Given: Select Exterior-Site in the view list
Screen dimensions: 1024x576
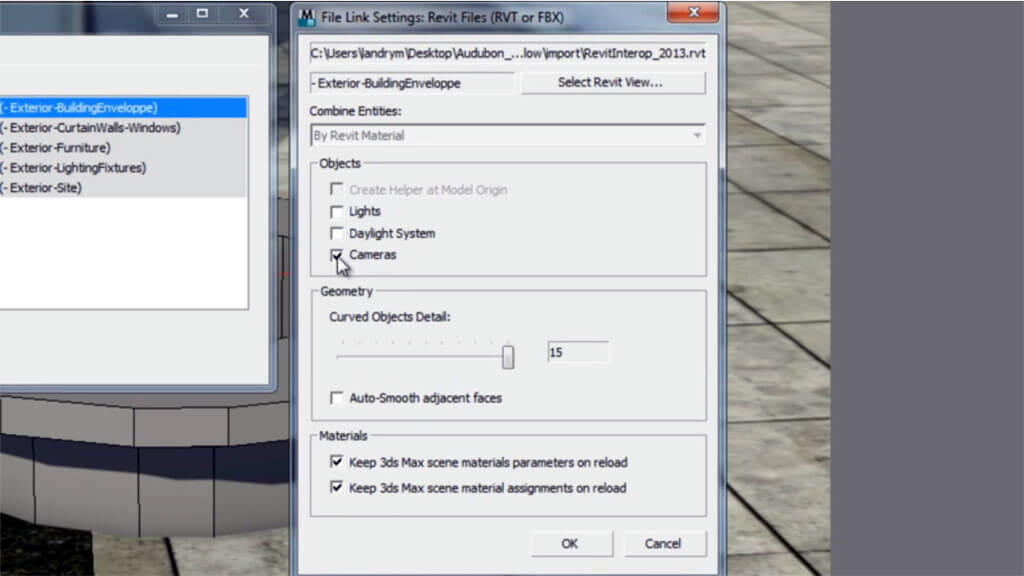Looking at the screenshot, I should point(123,188).
